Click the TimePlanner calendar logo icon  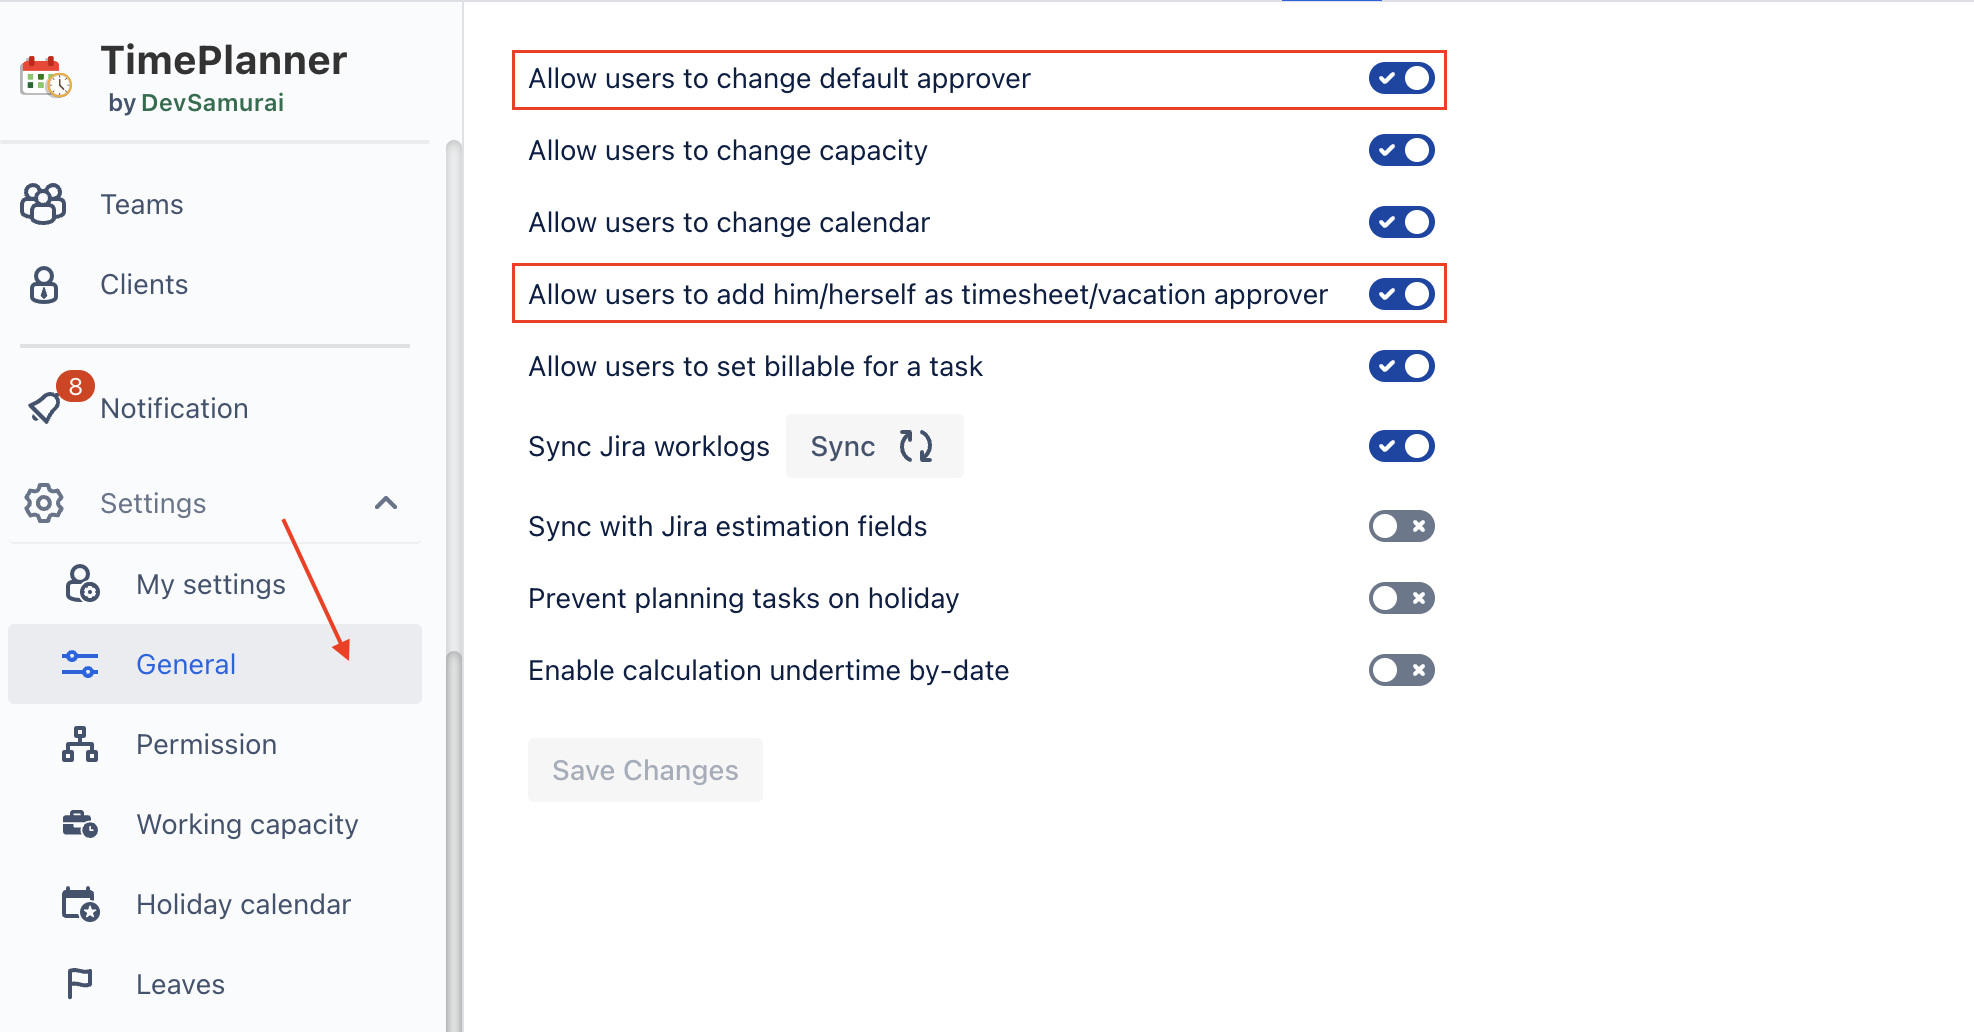click(x=46, y=77)
